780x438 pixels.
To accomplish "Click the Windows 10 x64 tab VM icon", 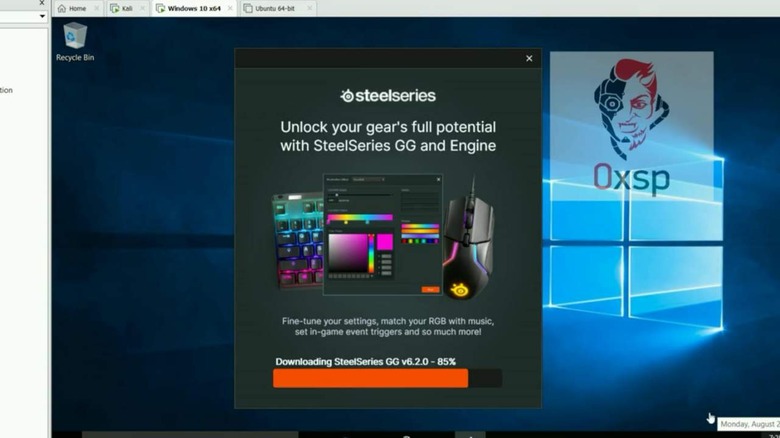I will tap(160, 8).
